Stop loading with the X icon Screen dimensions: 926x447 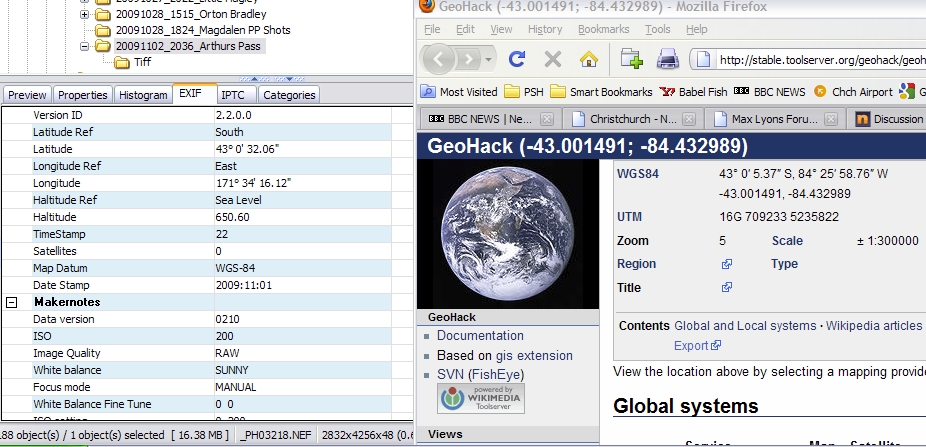(x=553, y=59)
